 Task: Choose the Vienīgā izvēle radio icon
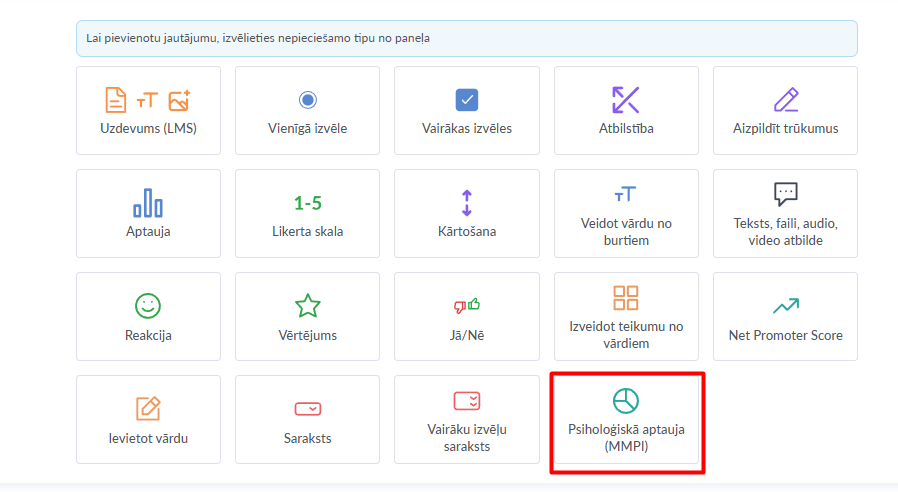(307, 100)
